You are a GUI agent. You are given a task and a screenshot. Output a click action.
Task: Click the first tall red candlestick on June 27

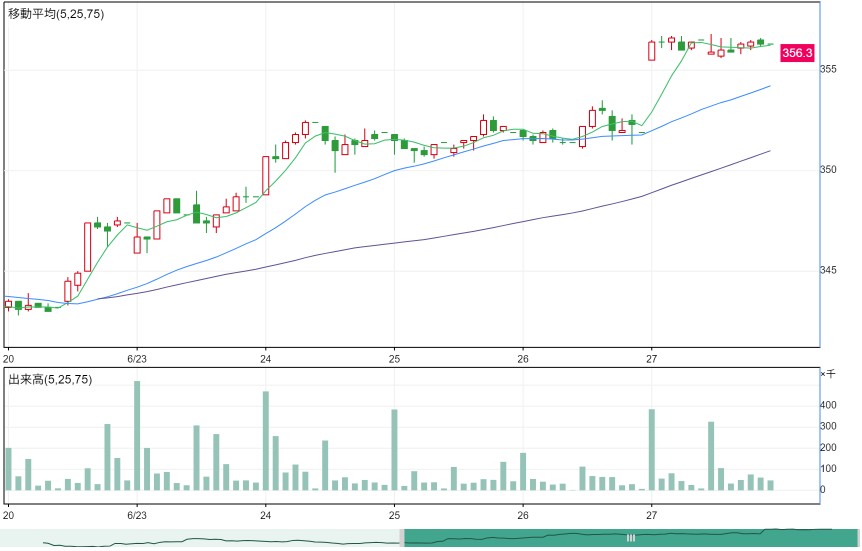coord(652,51)
